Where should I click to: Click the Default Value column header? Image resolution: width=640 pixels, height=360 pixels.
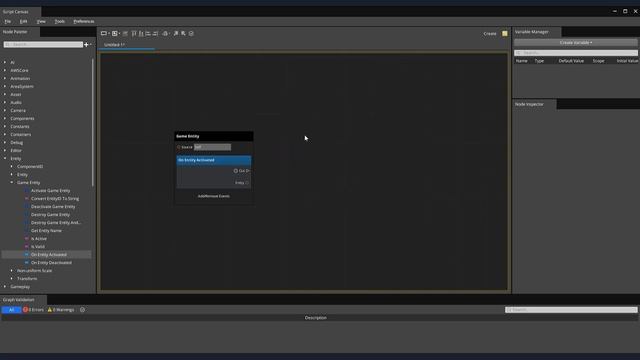571,61
